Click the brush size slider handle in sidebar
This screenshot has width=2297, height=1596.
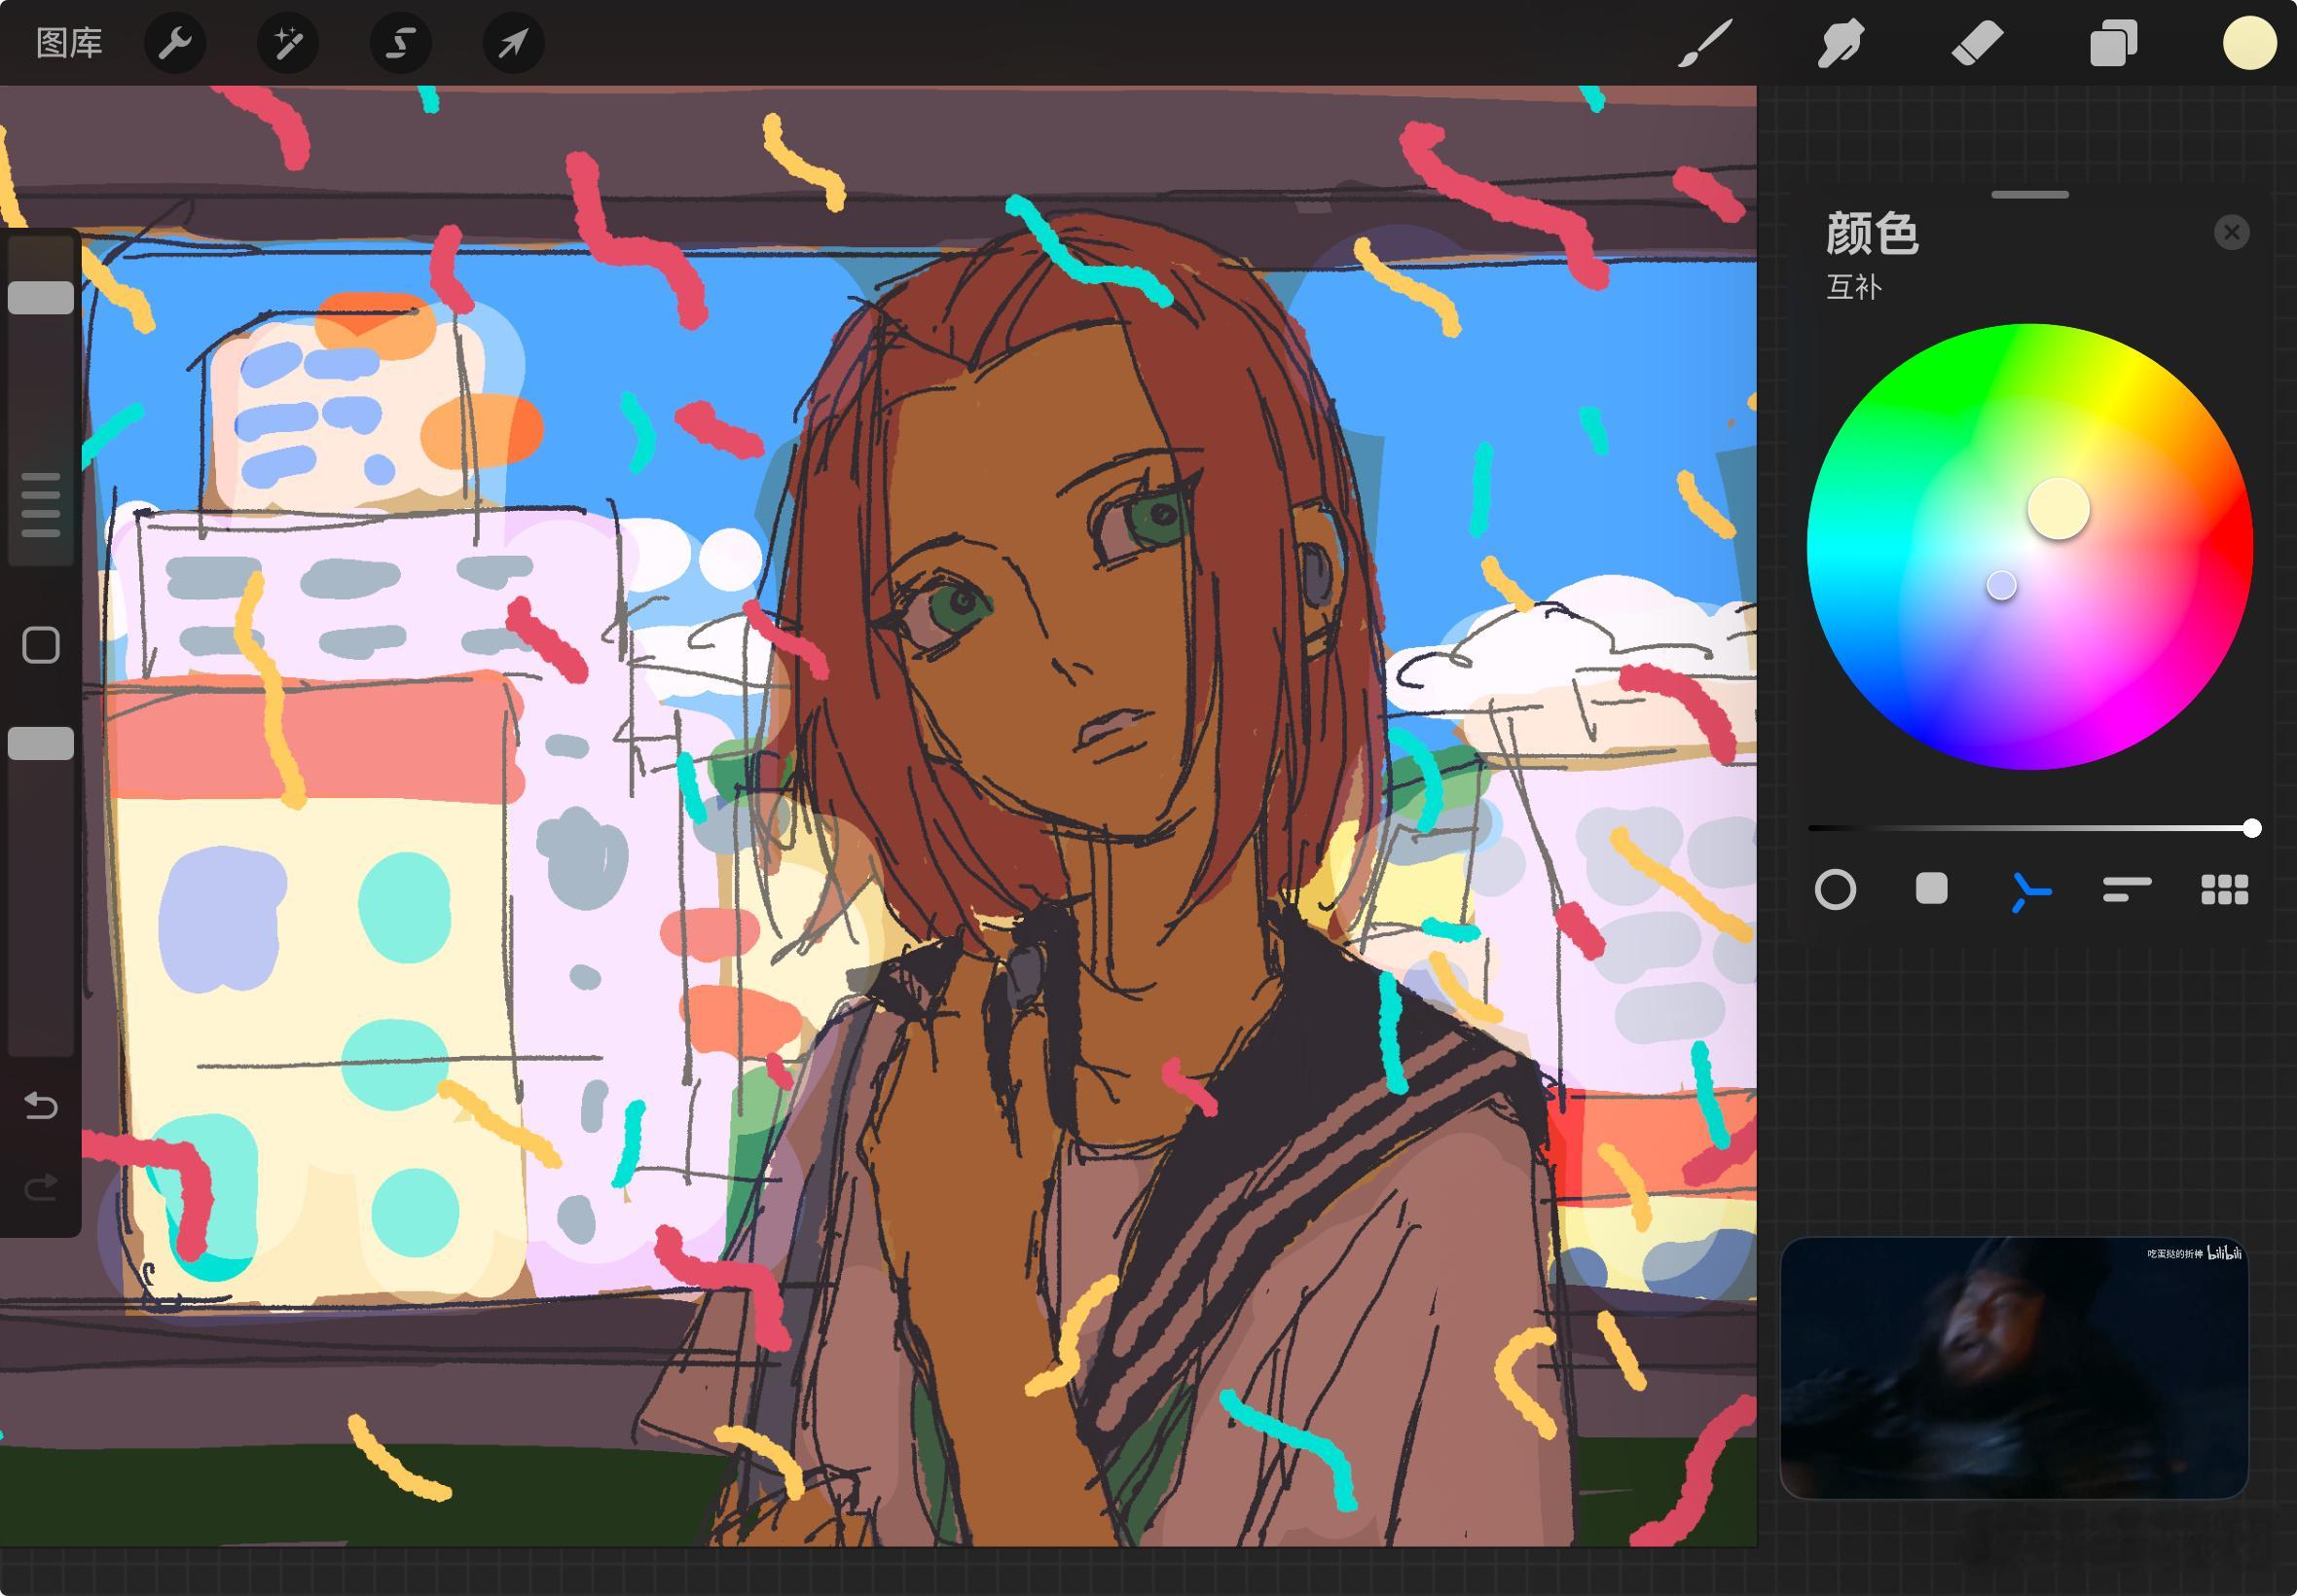(41, 298)
